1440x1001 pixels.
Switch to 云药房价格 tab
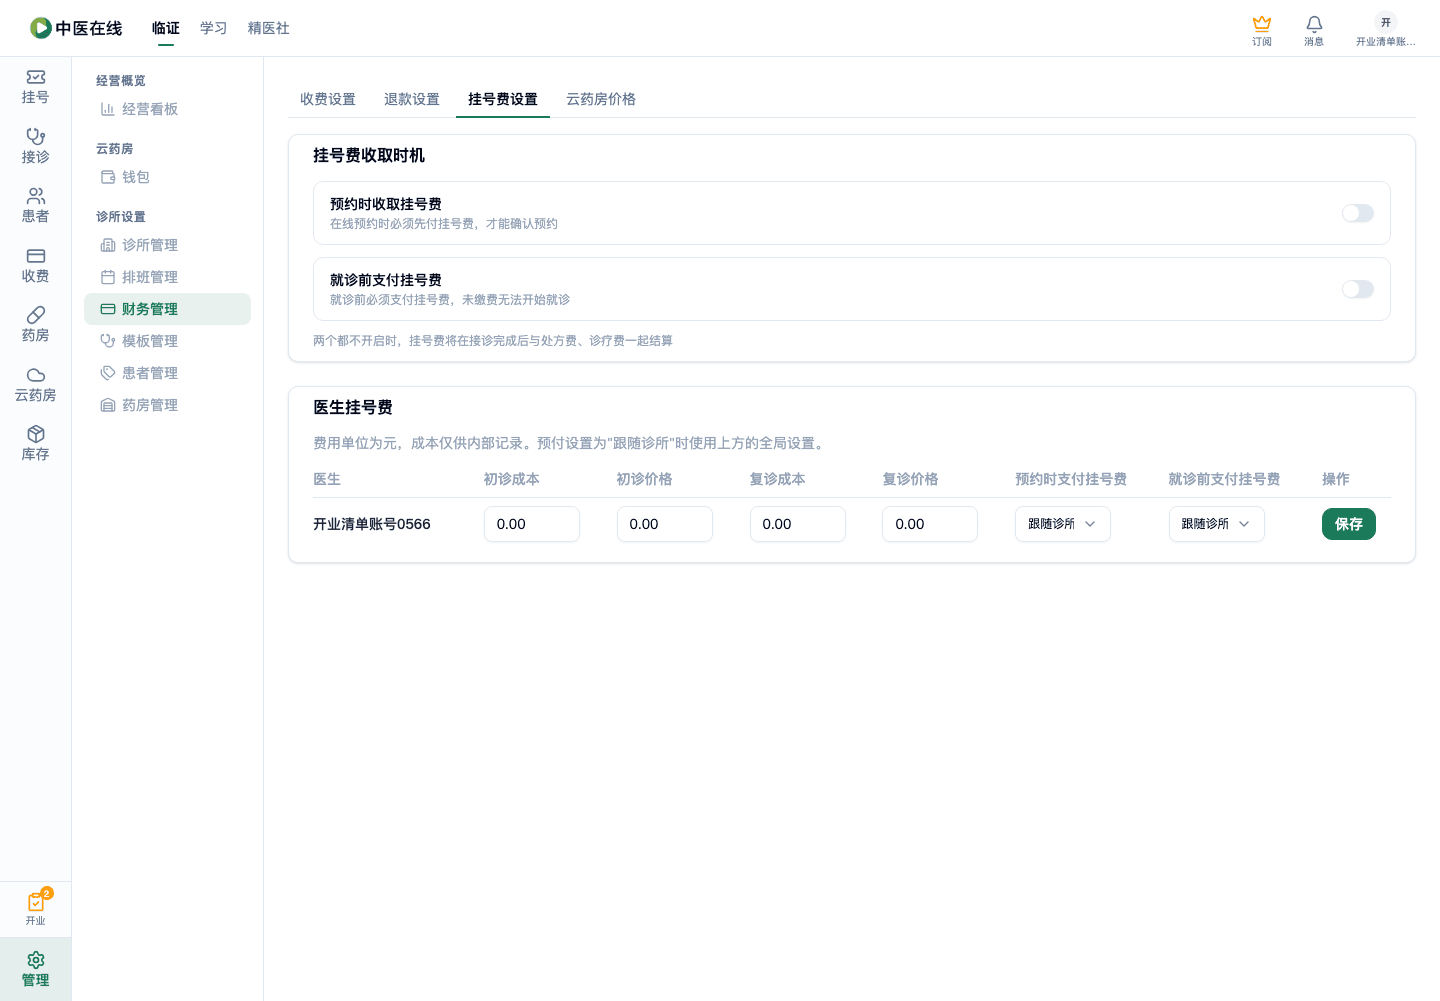(x=601, y=99)
